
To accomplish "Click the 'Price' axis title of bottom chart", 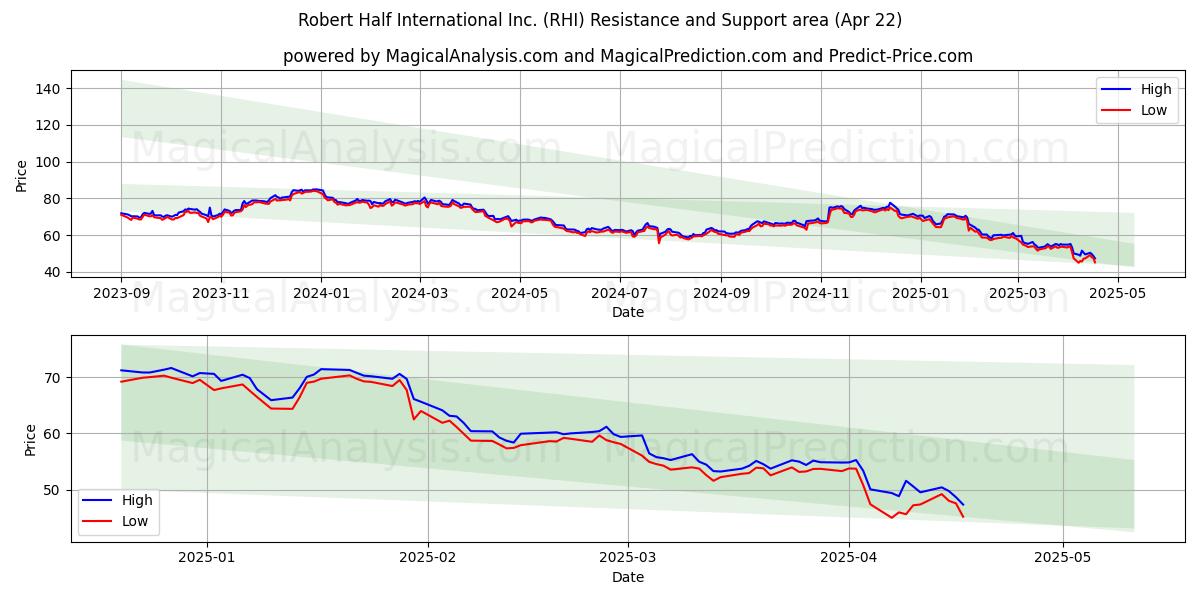I will (30, 440).
